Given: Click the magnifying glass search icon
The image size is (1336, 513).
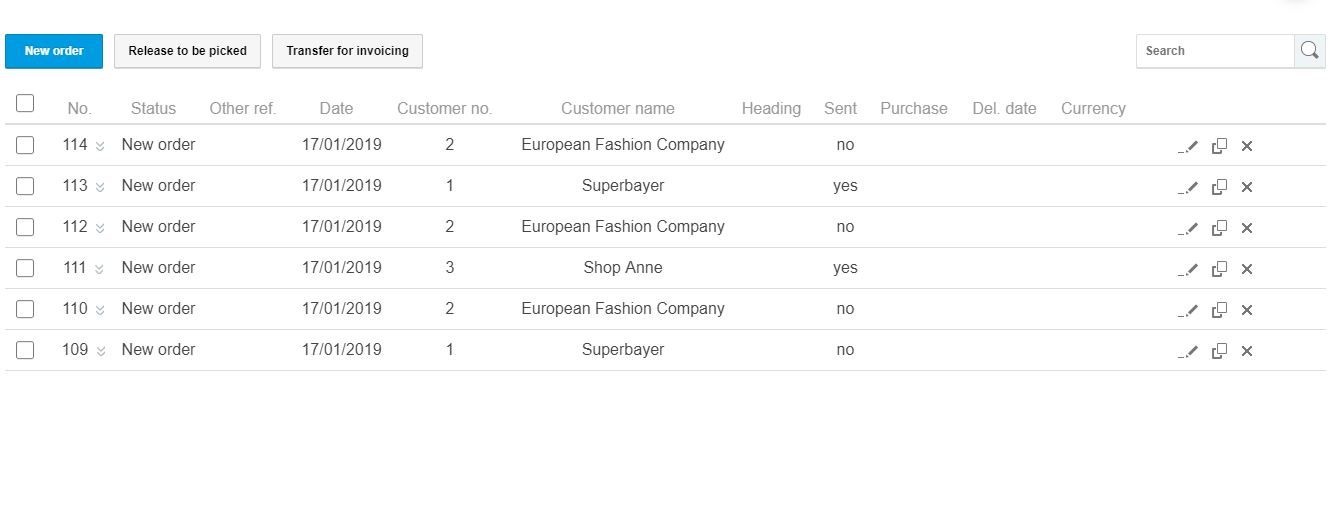Looking at the screenshot, I should coord(1310,51).
